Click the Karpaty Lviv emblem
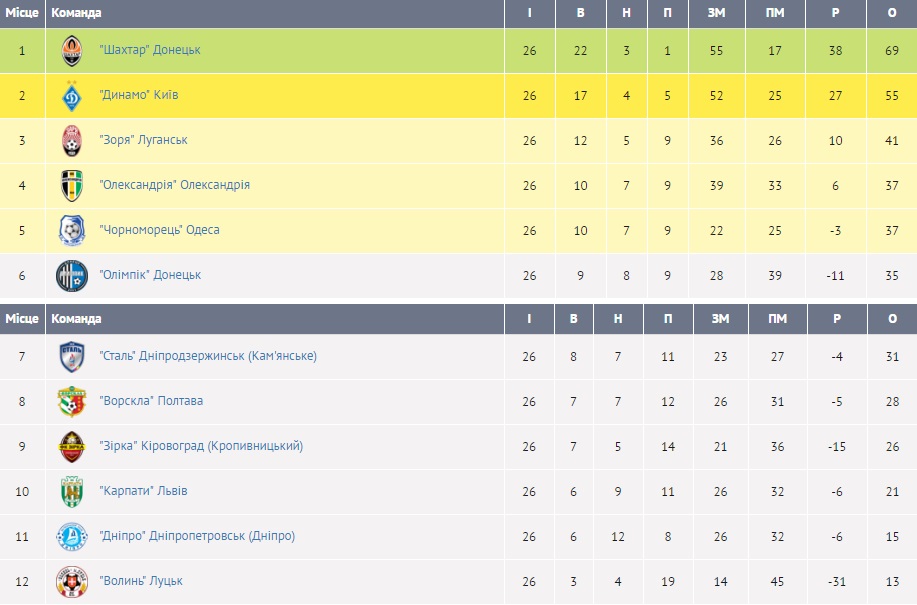This screenshot has width=917, height=605. 71,491
